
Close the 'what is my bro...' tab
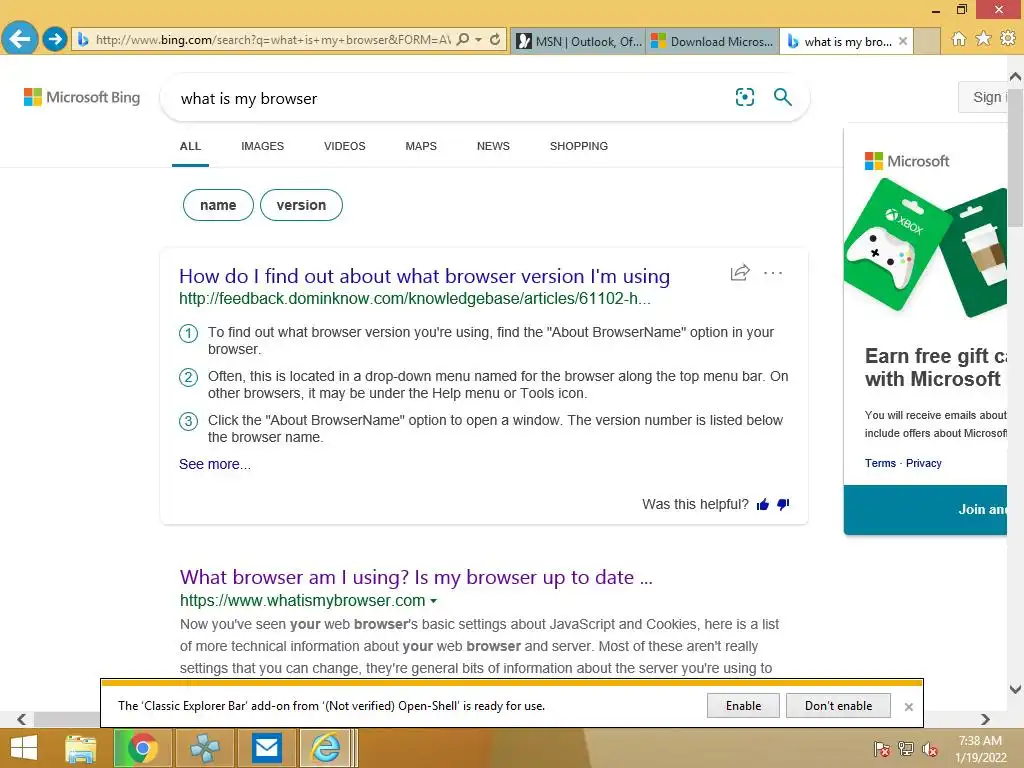(903, 41)
